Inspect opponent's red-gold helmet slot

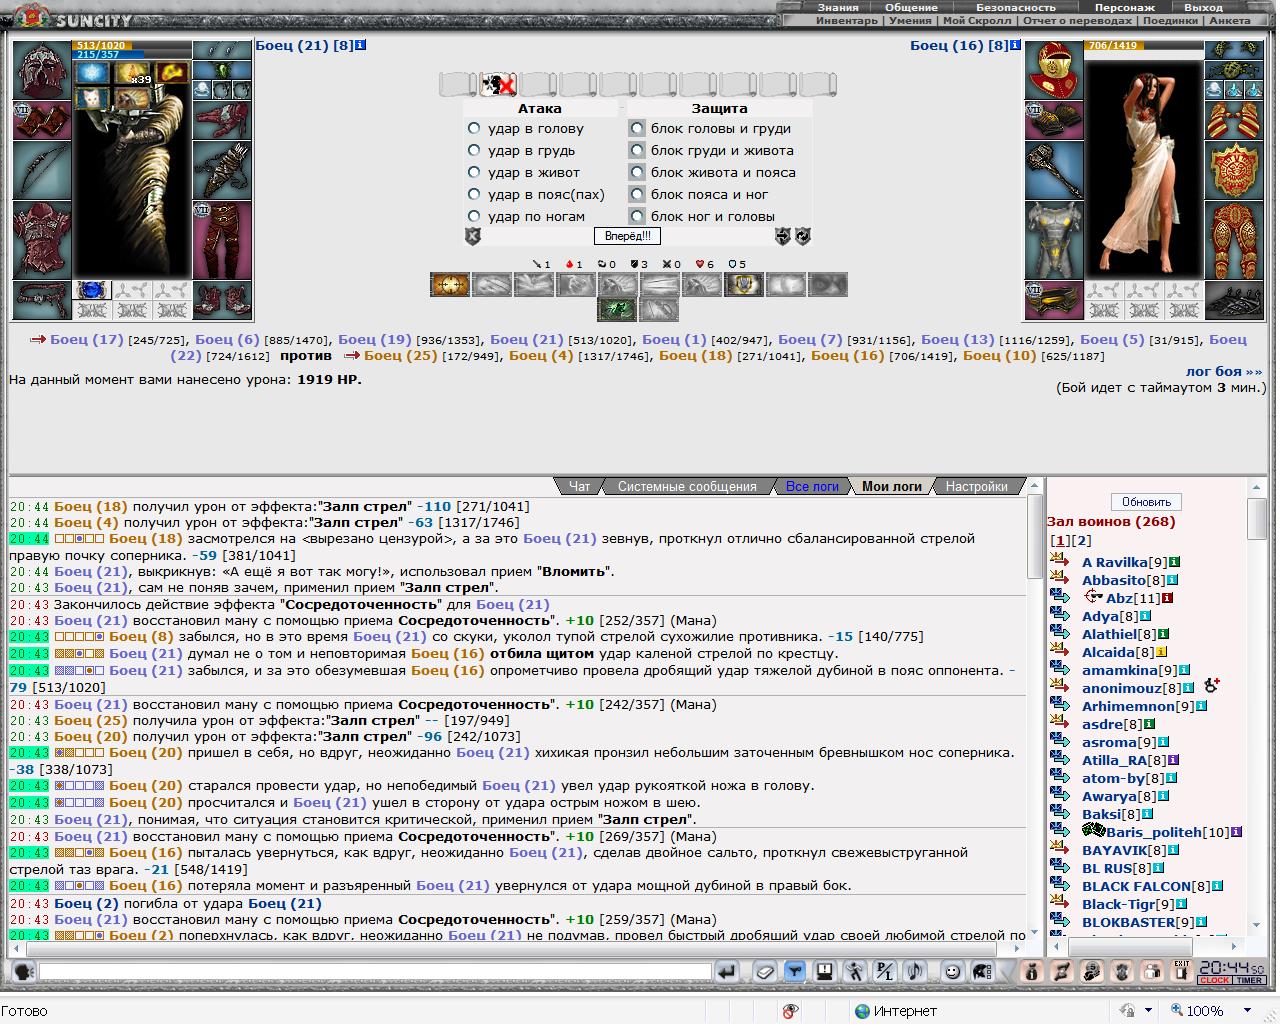coord(1054,70)
